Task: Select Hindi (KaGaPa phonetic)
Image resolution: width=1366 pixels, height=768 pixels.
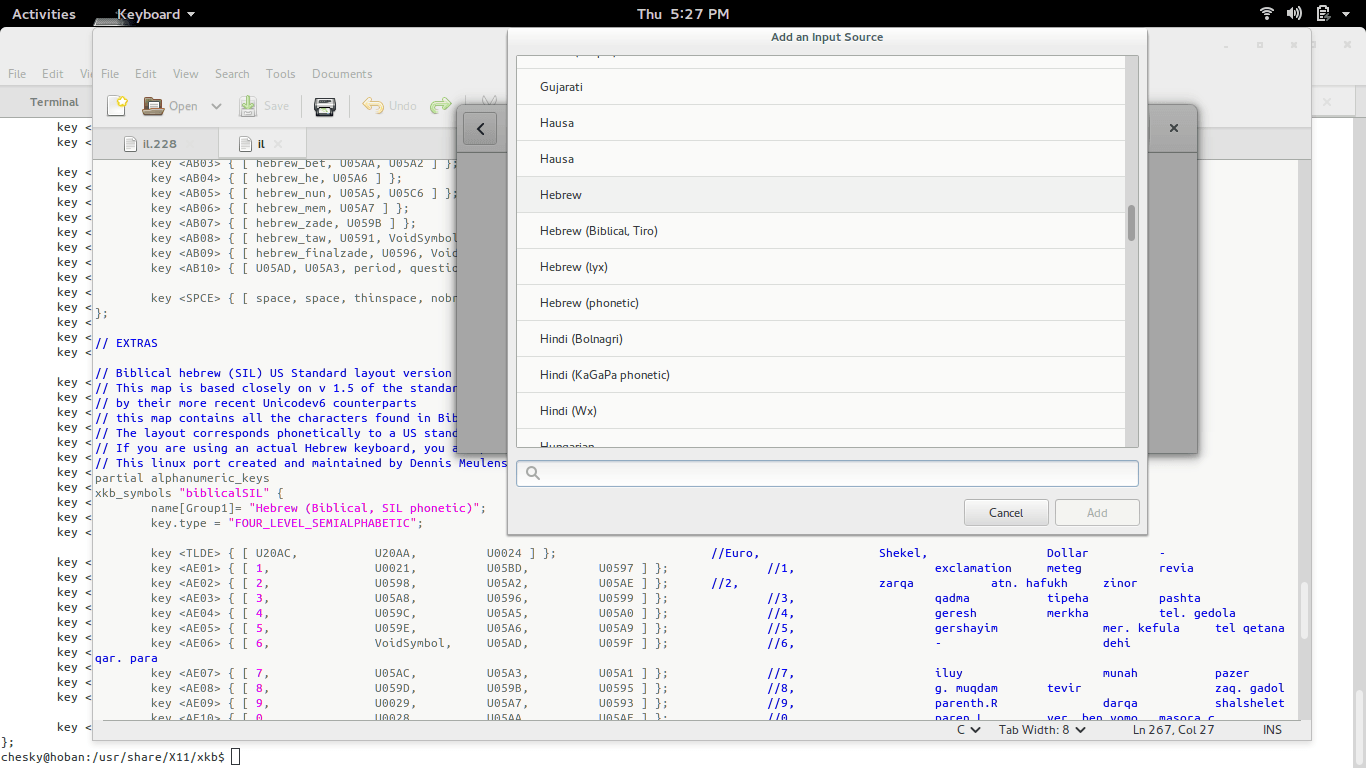Action: point(821,375)
